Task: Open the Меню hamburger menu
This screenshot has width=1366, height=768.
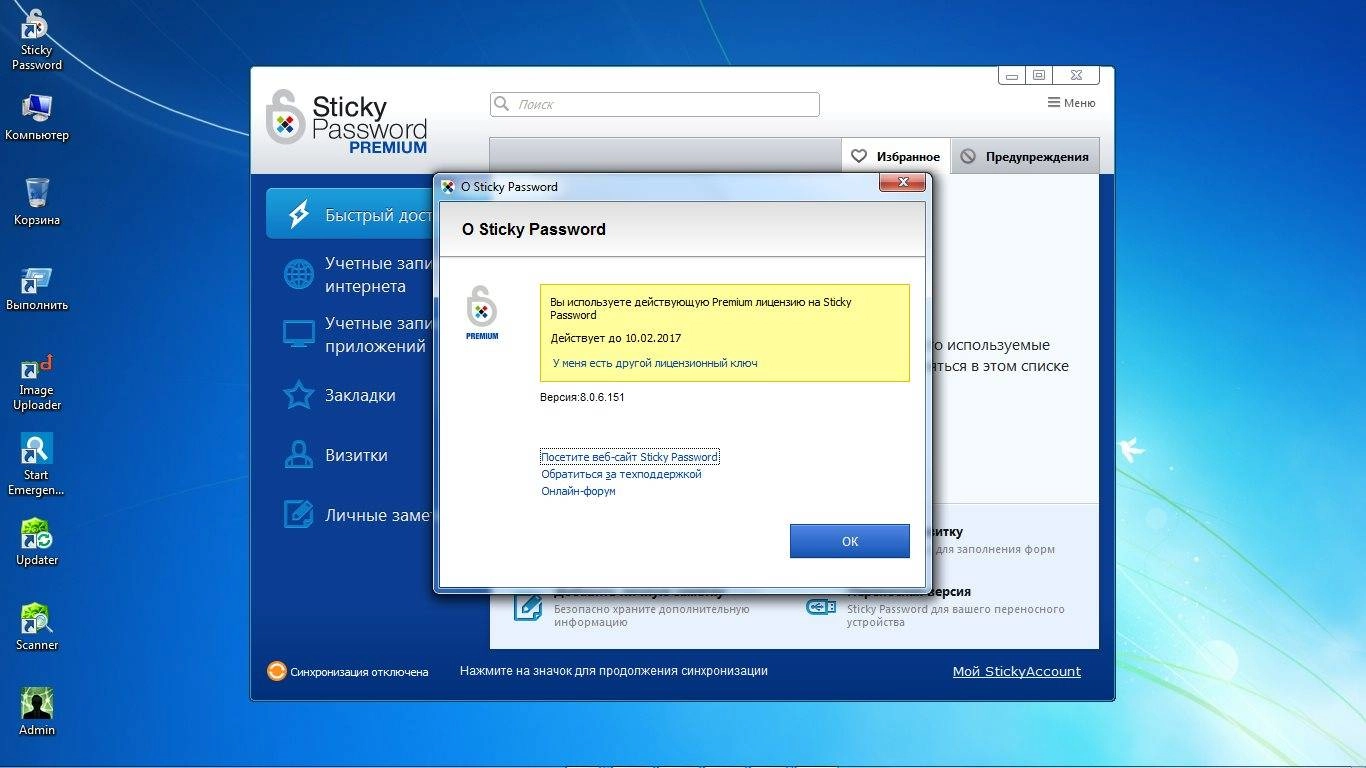Action: [x=1071, y=103]
